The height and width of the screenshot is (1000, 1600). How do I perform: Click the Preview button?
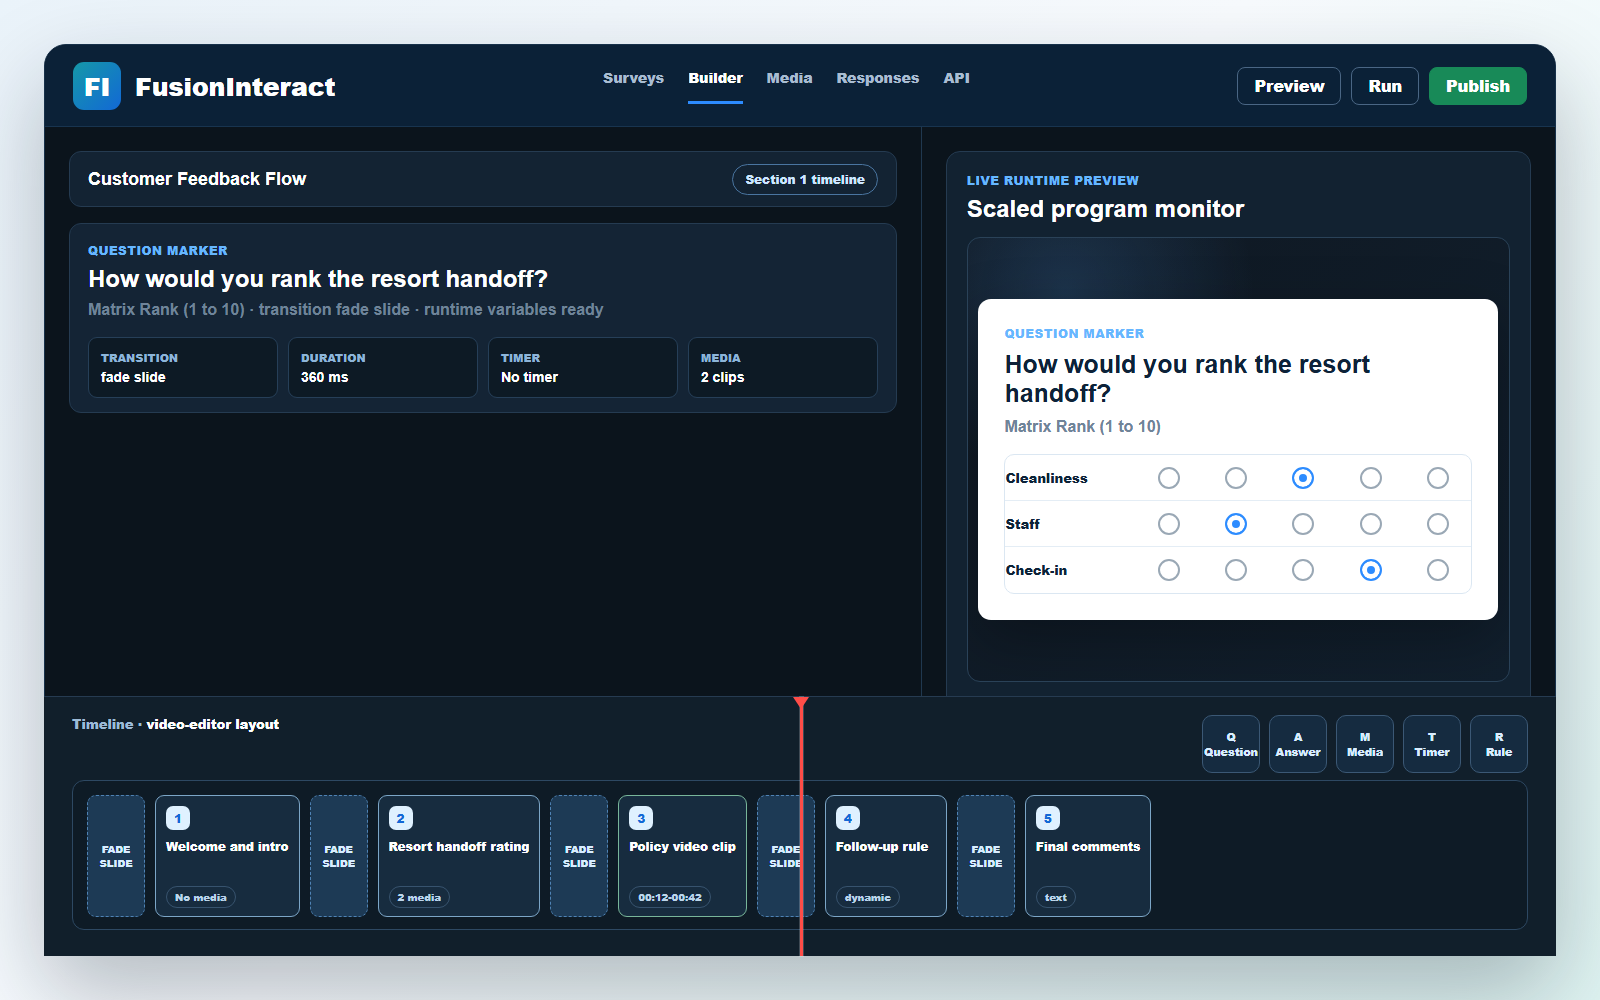tap(1289, 86)
